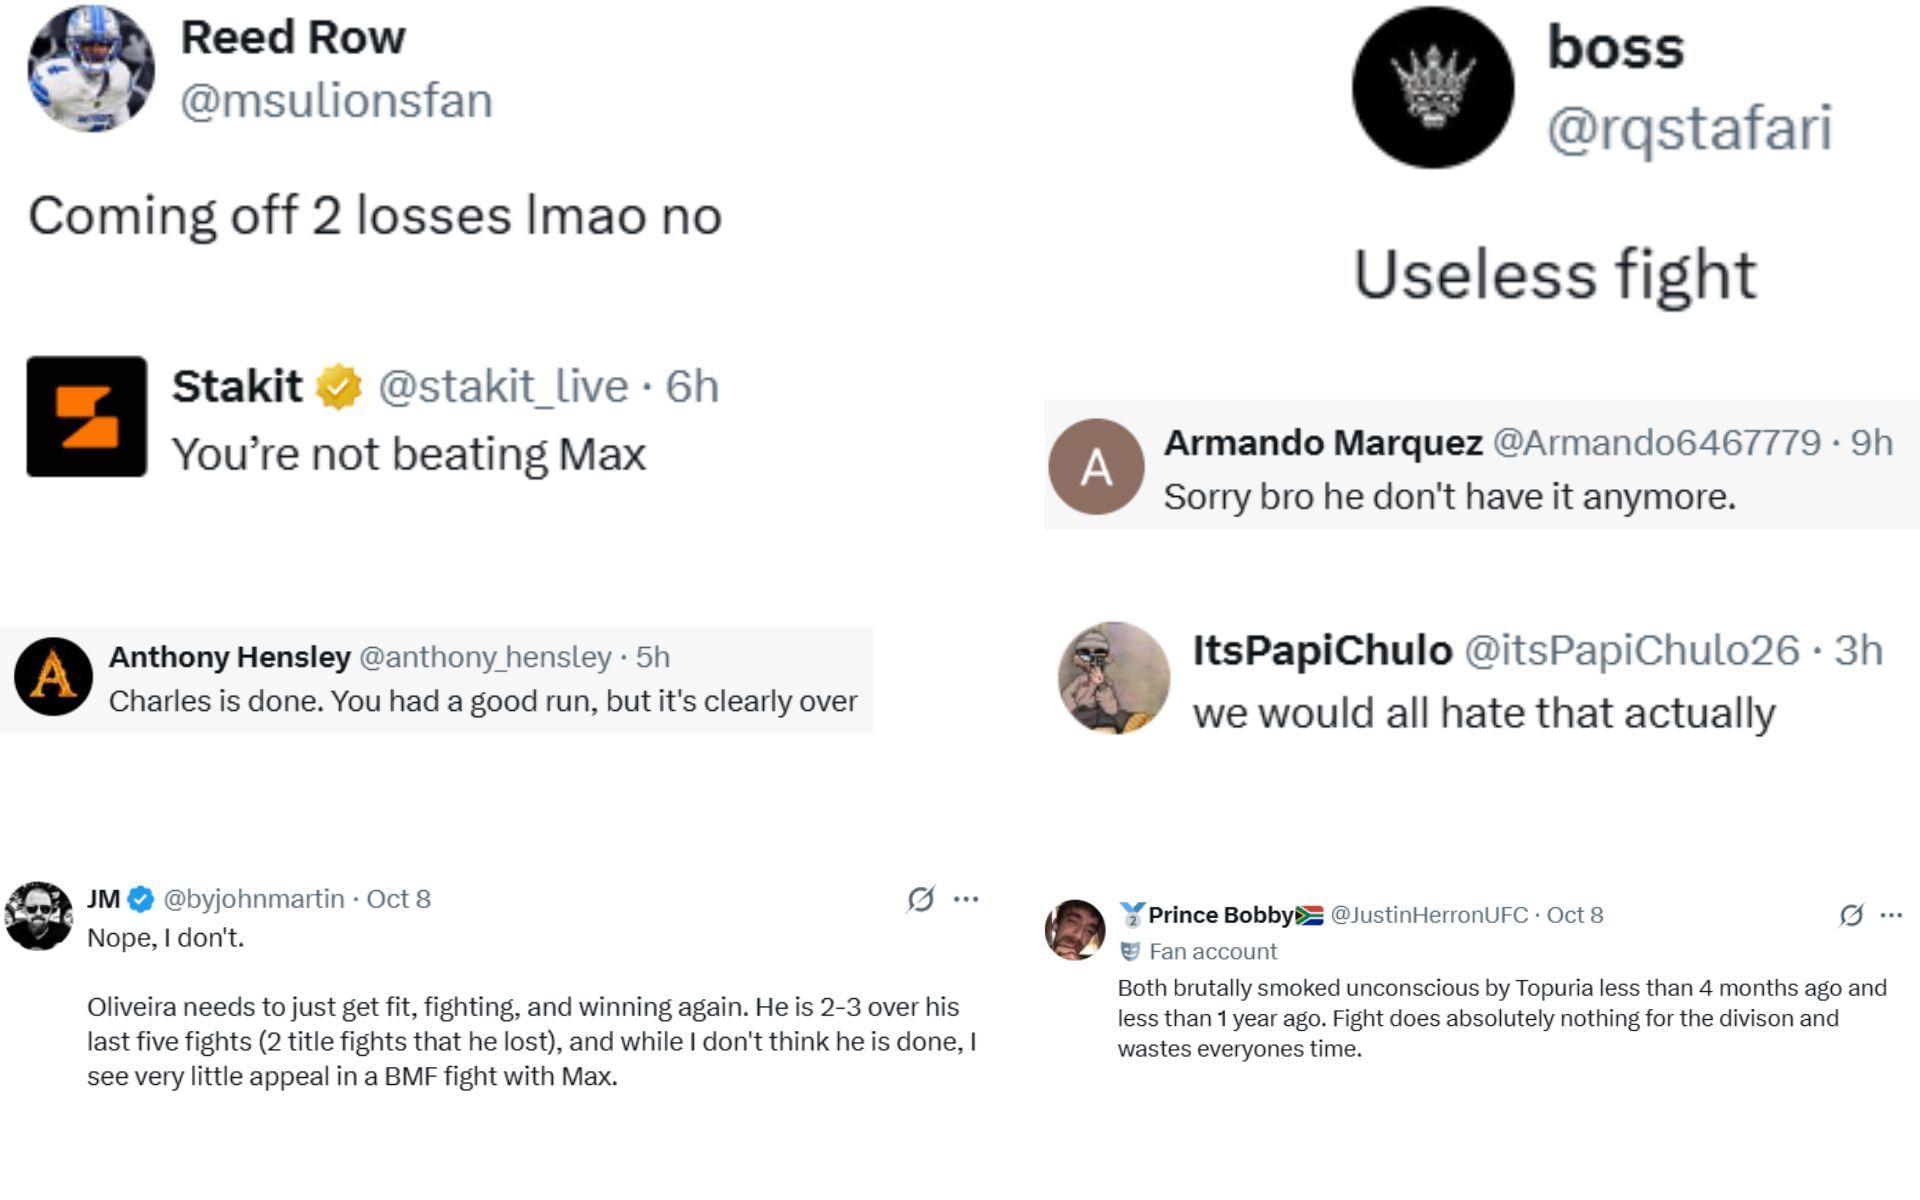Open more options on JM's post
1920x1200 pixels.
pos(966,899)
